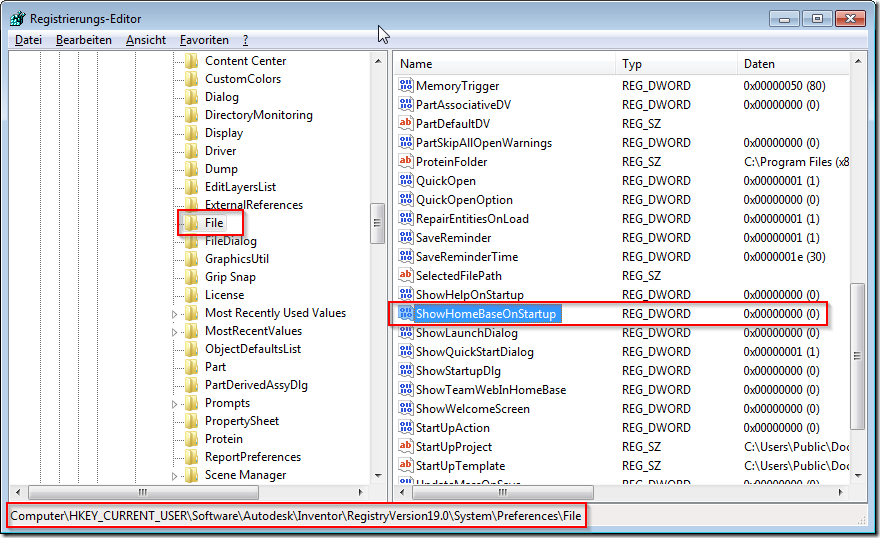Click the values pane horizontal scroll right arrow
The image size is (880, 538).
840,492
